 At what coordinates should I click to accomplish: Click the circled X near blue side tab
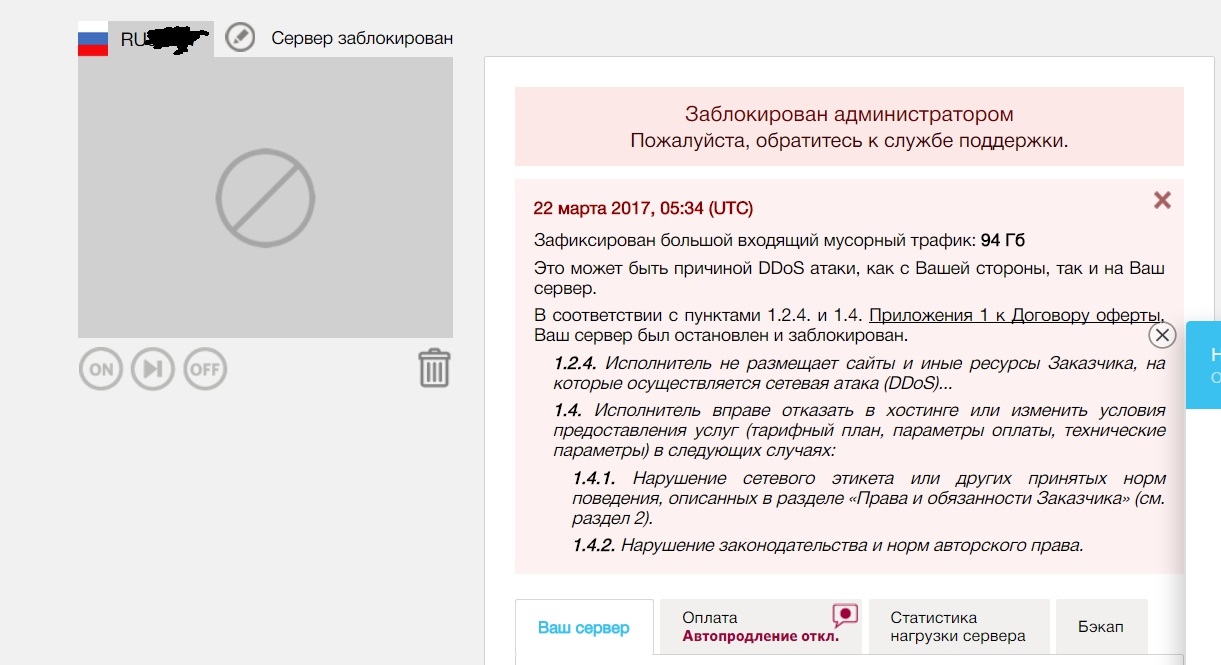click(x=1162, y=334)
